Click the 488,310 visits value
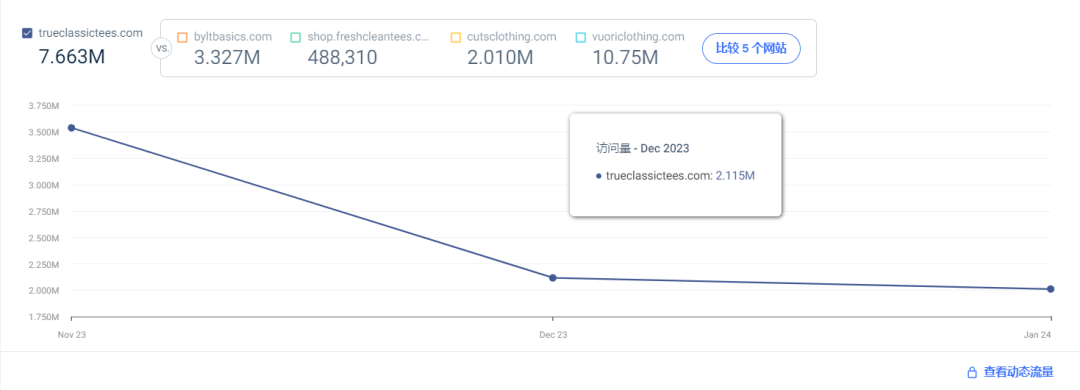Image resolution: width=1080 pixels, height=390 pixels. click(x=342, y=57)
